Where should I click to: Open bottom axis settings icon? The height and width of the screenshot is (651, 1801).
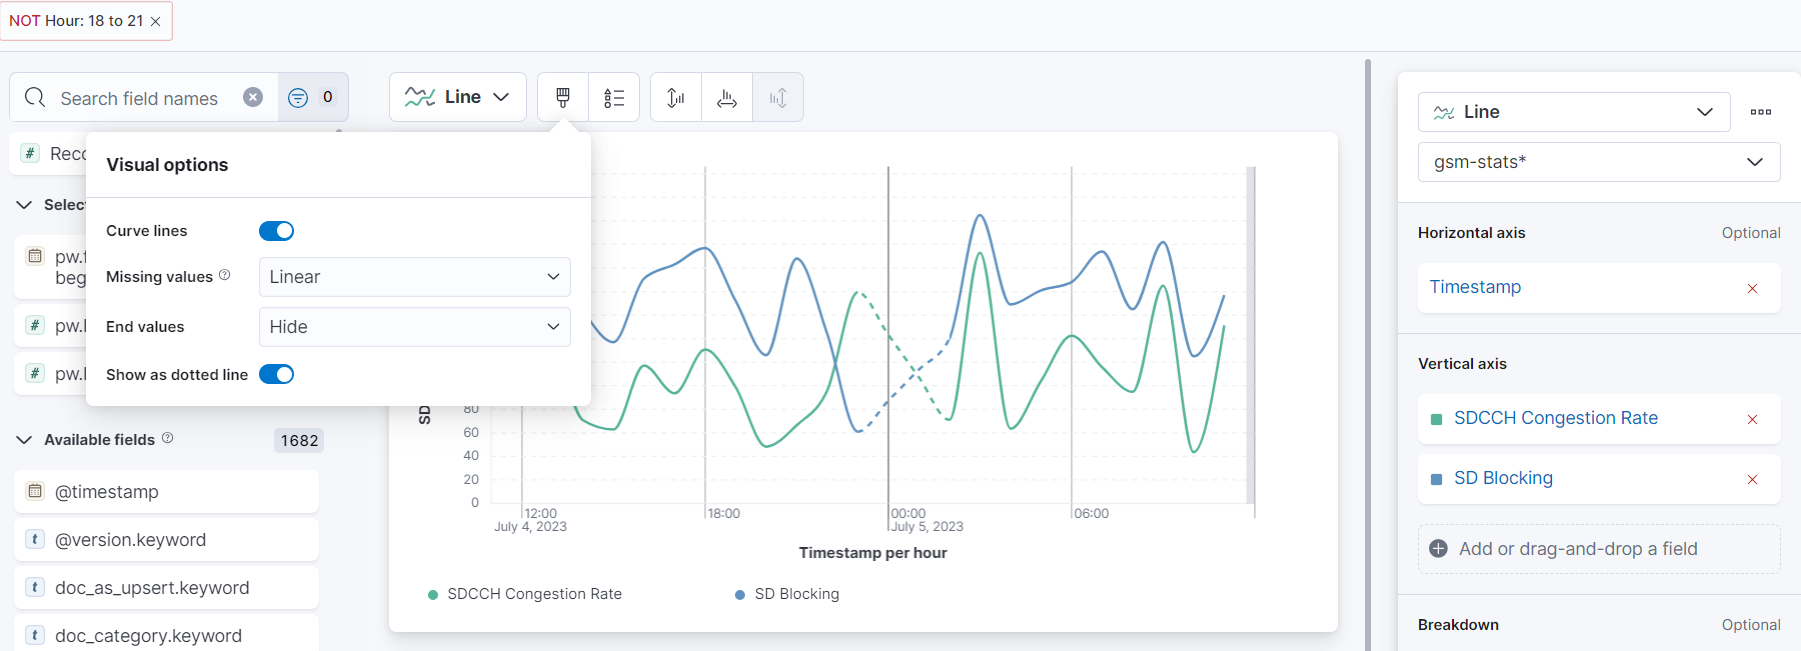727,97
